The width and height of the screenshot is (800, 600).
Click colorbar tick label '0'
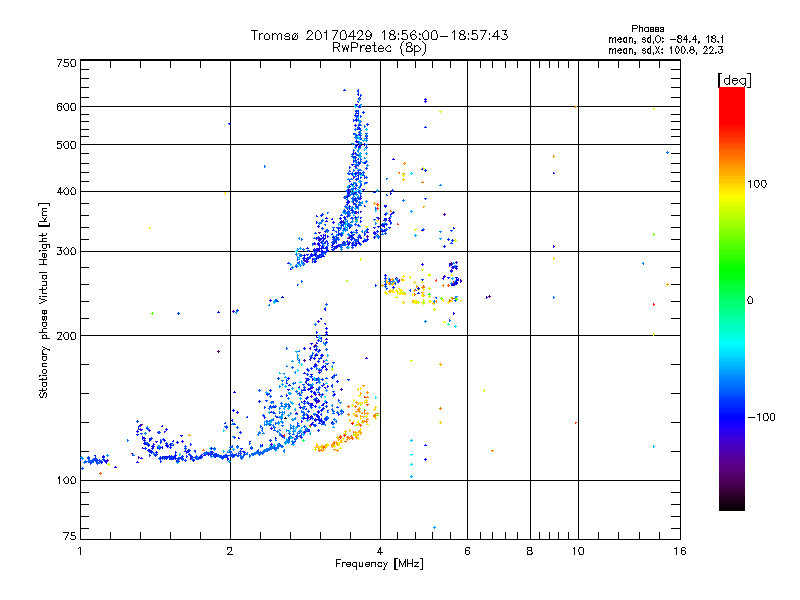point(750,301)
